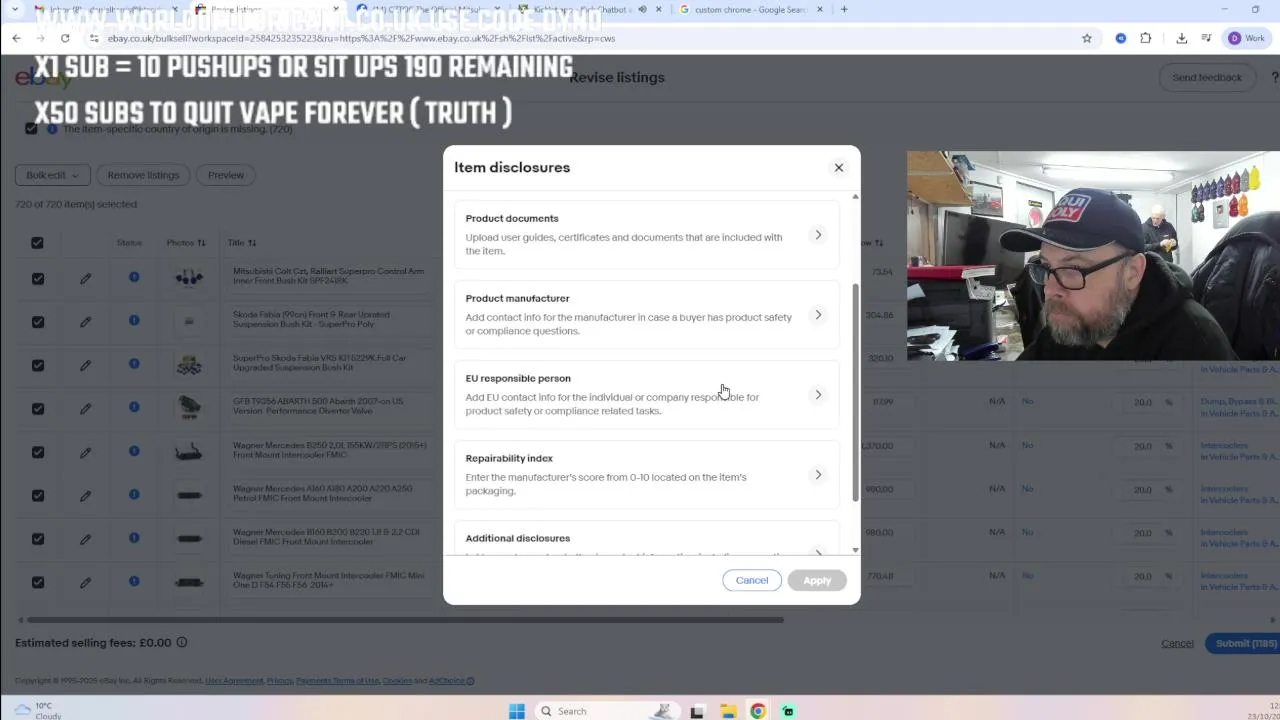
Task: Uncheck the Mitsubishi Colt Czt listing checkbox
Action: tap(37, 278)
